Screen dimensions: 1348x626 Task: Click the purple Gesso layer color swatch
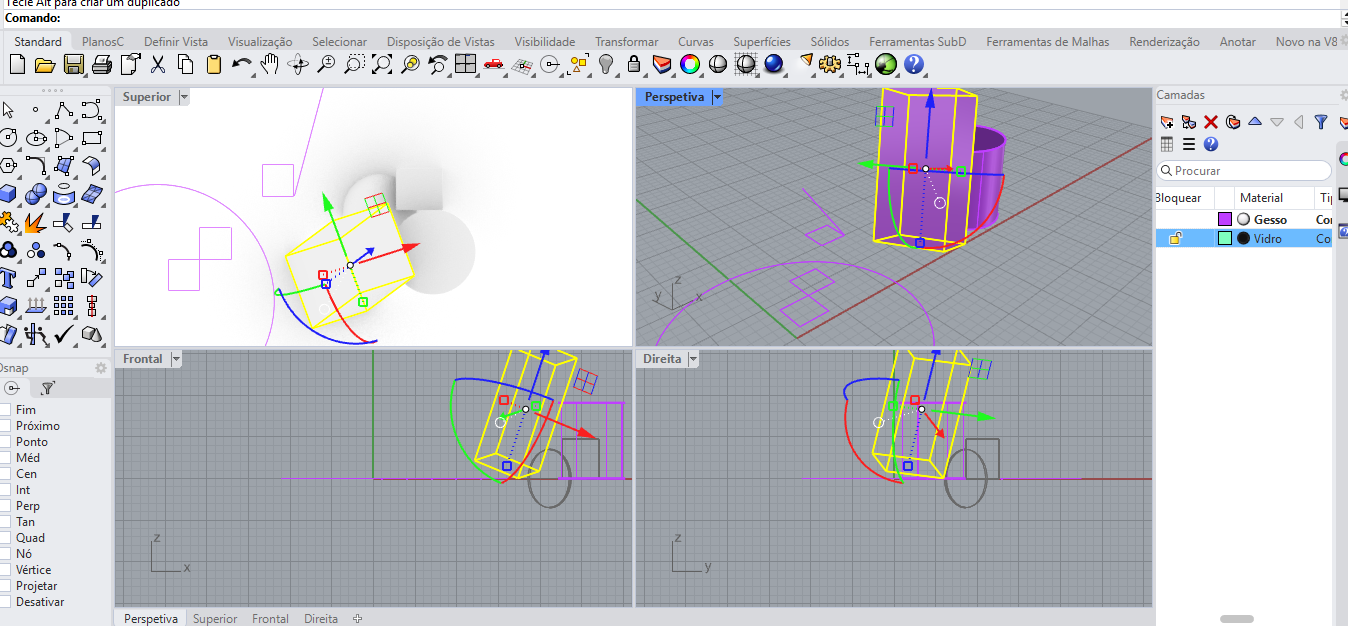1224,219
